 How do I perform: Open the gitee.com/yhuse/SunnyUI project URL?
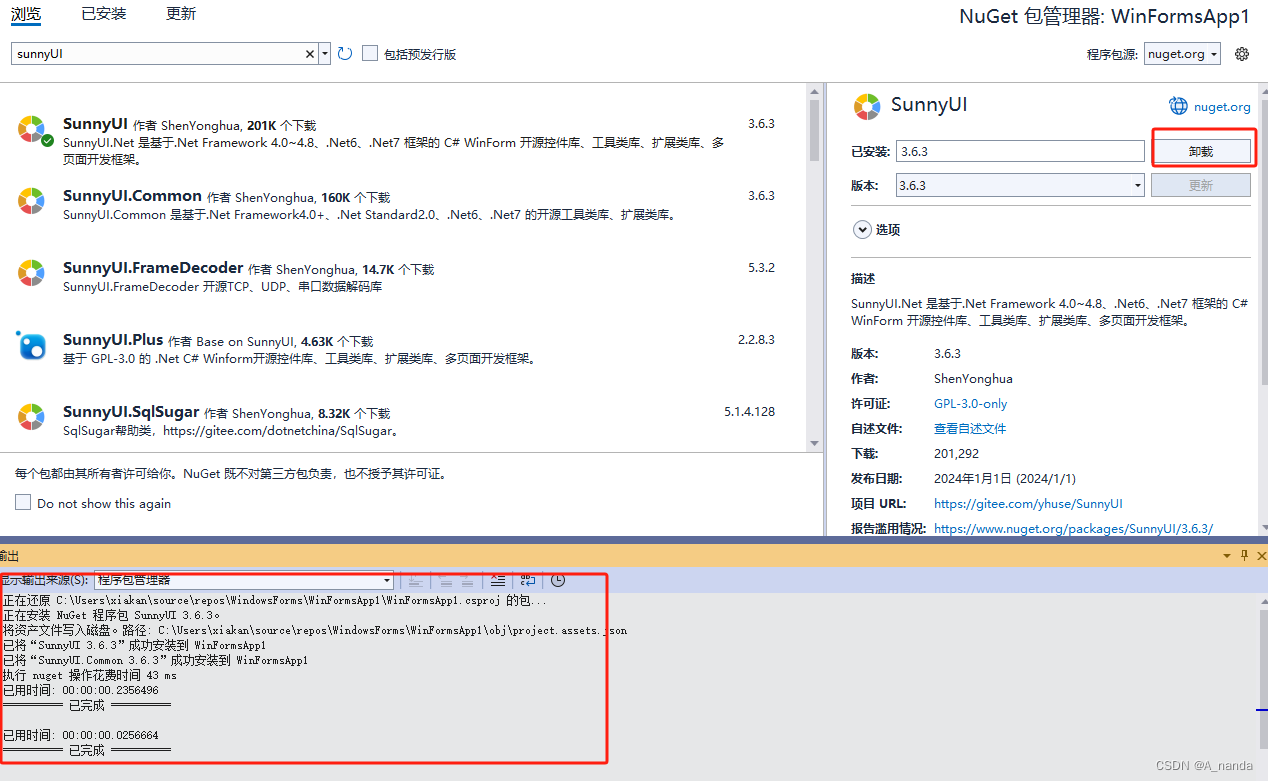tap(1028, 503)
